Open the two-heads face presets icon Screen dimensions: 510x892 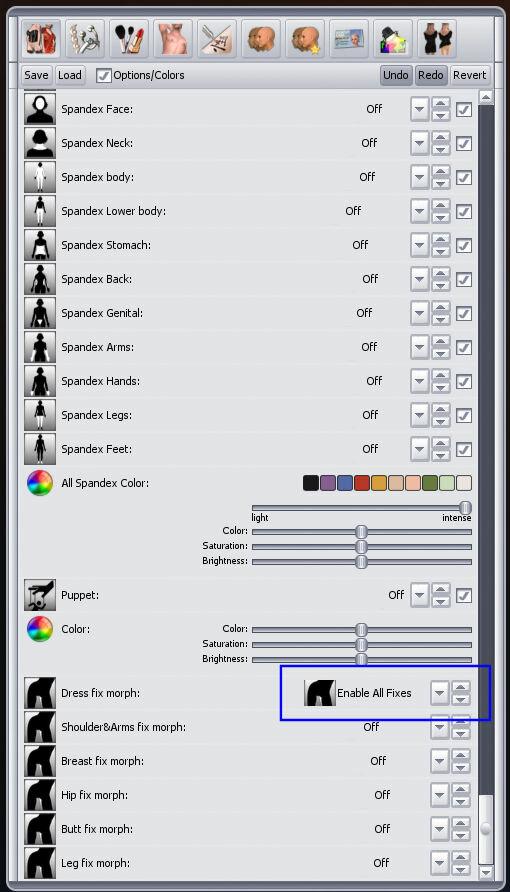(261, 39)
